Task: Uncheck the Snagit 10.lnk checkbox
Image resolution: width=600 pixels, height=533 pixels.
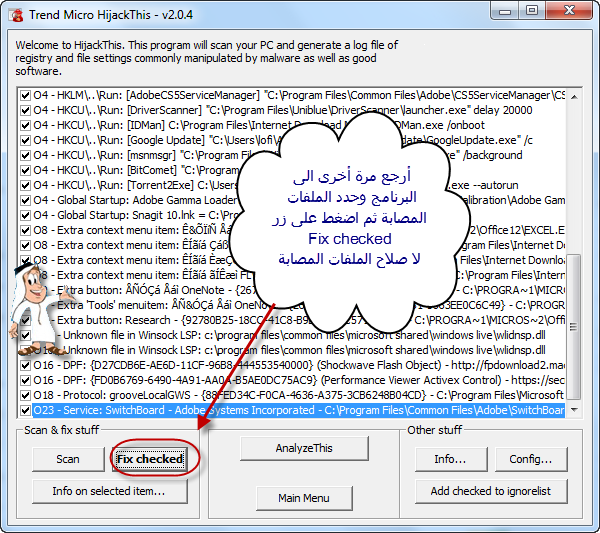Action: tap(25, 215)
